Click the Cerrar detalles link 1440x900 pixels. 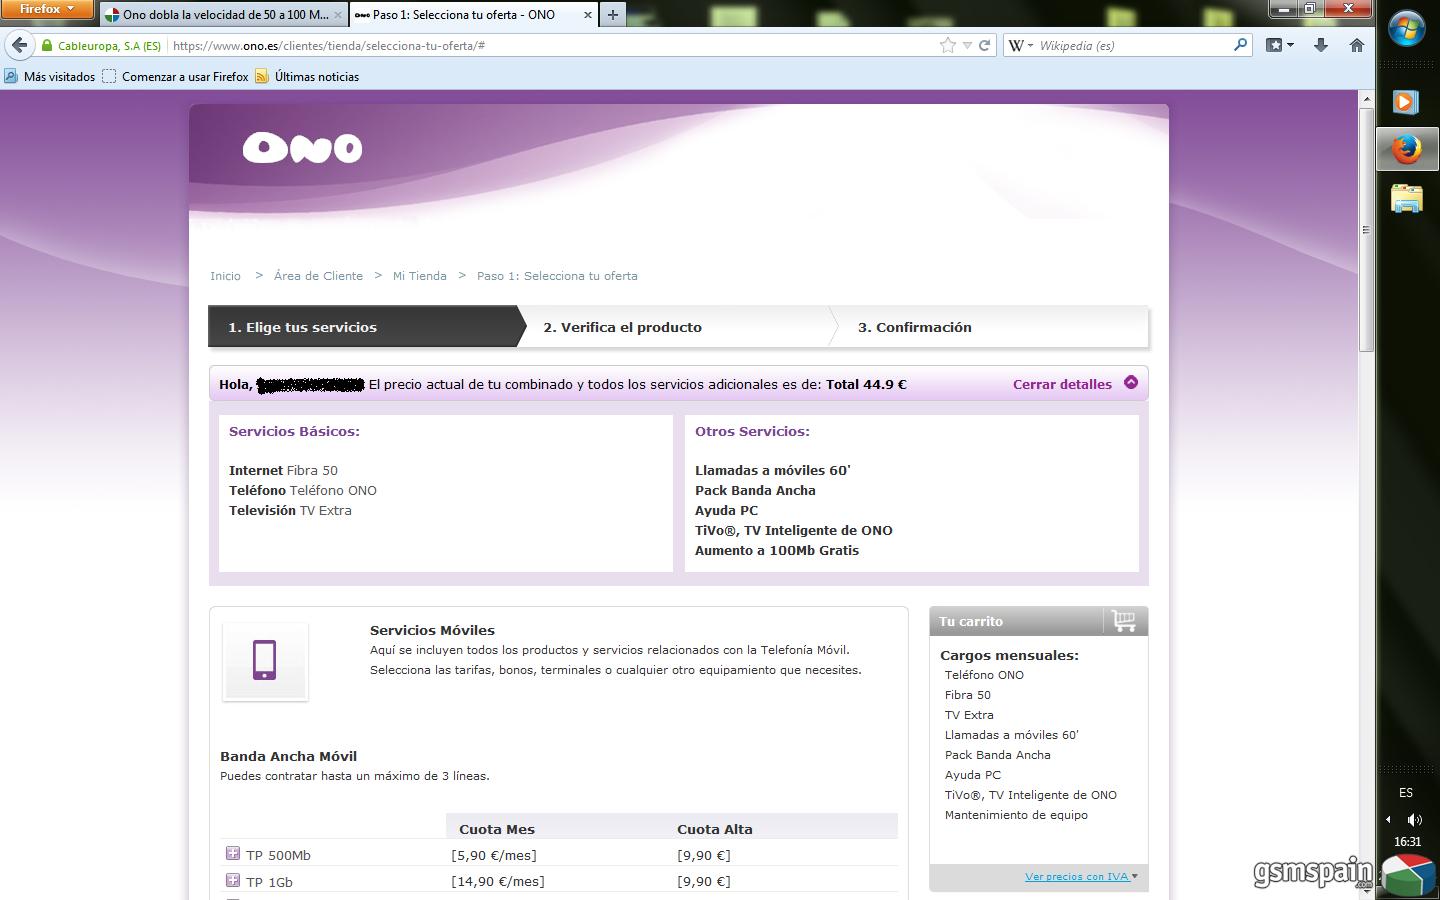[x=1062, y=384]
